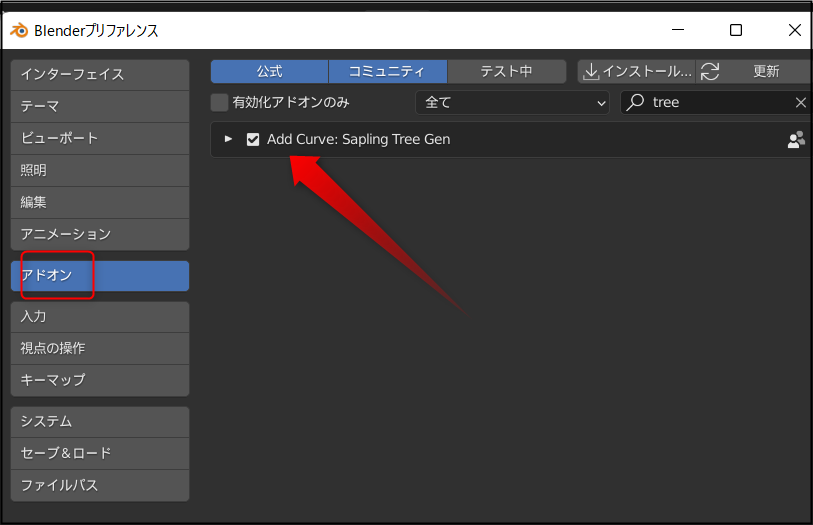Screen dimensions: 813x525
Task: Select the ファイルパス section
Action: [100, 486]
